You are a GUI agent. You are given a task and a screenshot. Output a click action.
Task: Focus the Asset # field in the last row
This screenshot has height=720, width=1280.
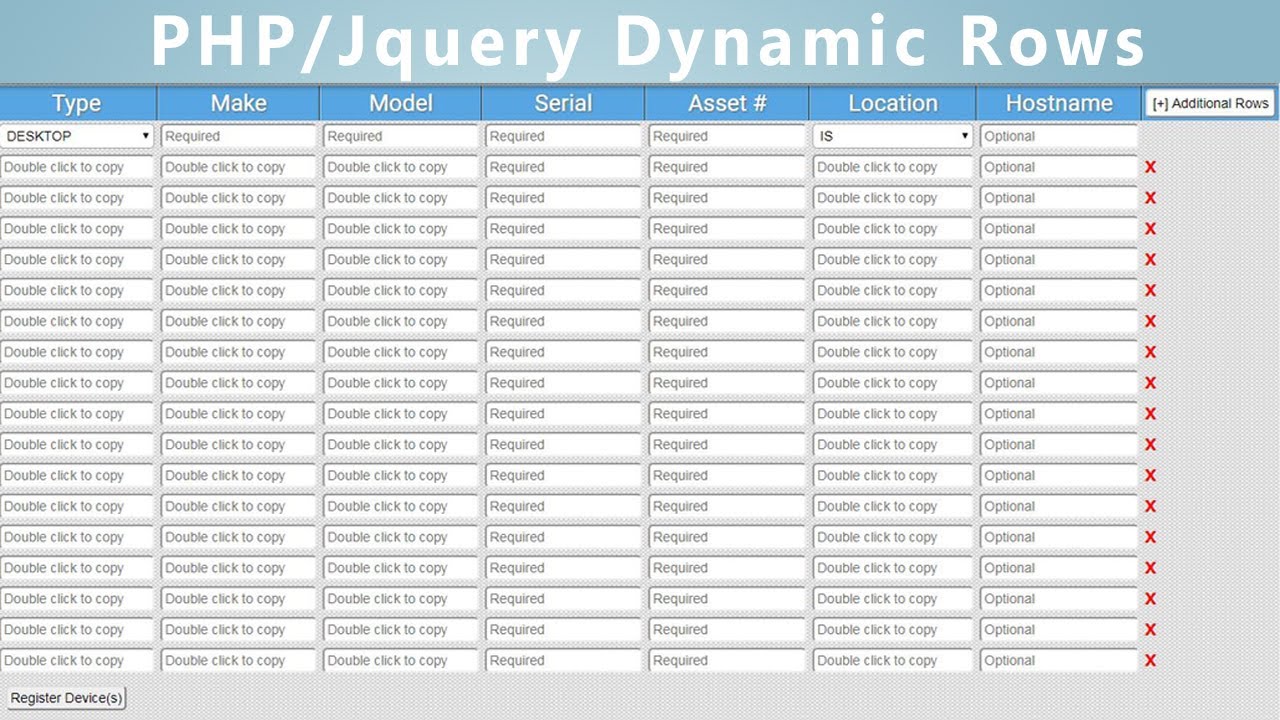pyautogui.click(x=727, y=661)
